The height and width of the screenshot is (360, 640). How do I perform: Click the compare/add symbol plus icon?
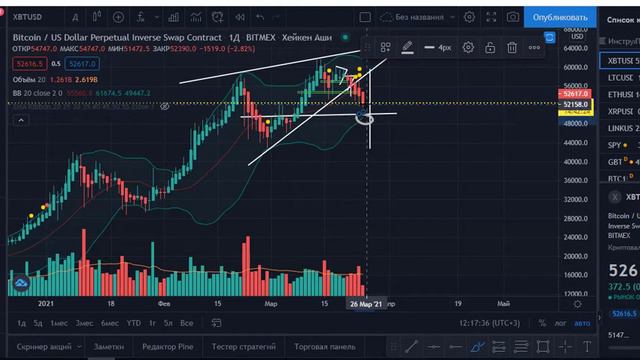tap(118, 17)
